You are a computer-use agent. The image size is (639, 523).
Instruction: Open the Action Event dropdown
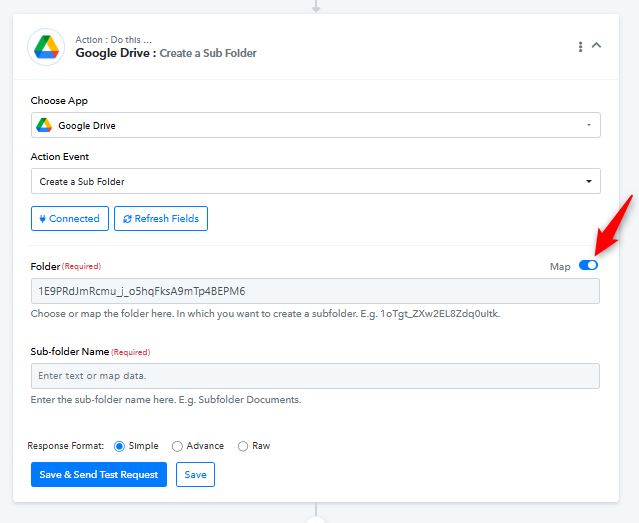315,181
